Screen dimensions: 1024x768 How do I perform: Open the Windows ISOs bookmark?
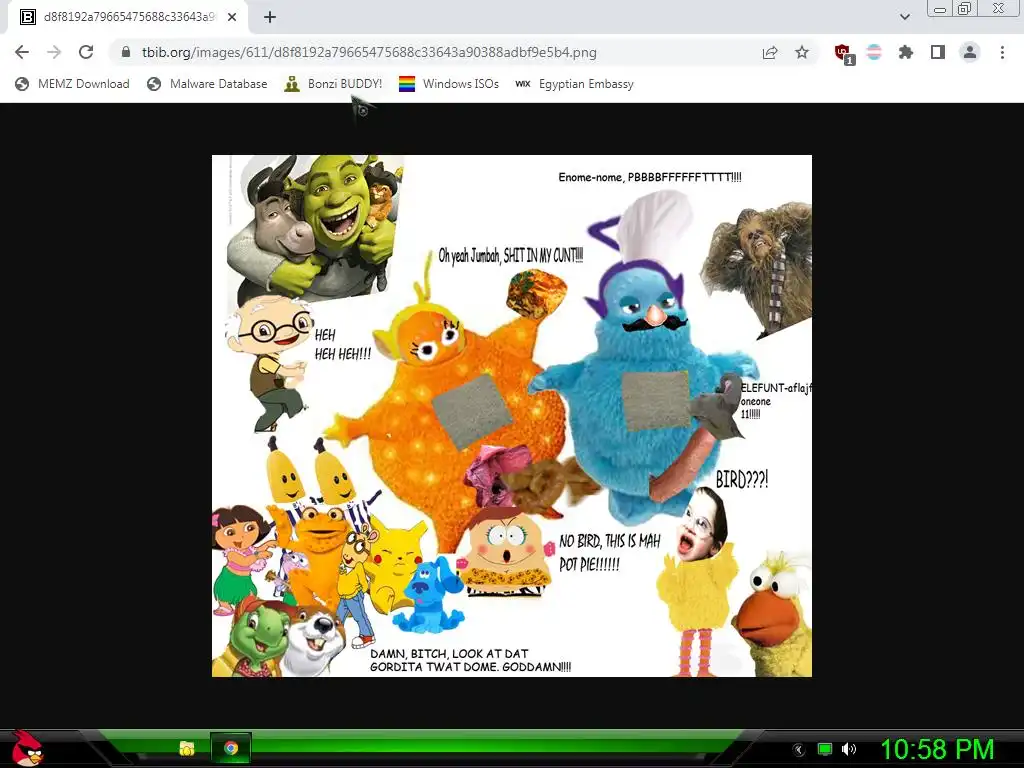coord(449,84)
